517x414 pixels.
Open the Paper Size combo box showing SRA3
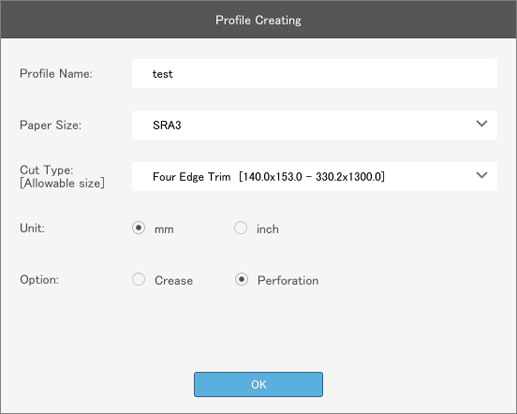click(314, 125)
